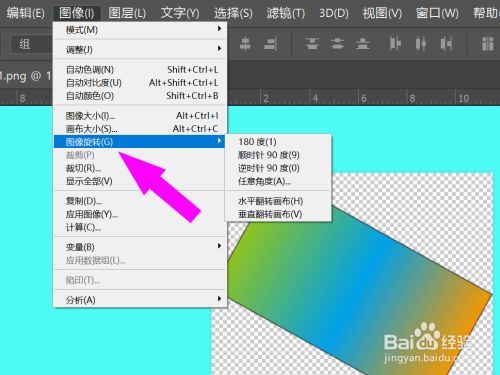Viewport: 500px width, 375px height.
Task: Open the 组 auto-select dropdown
Action: pos(32,44)
